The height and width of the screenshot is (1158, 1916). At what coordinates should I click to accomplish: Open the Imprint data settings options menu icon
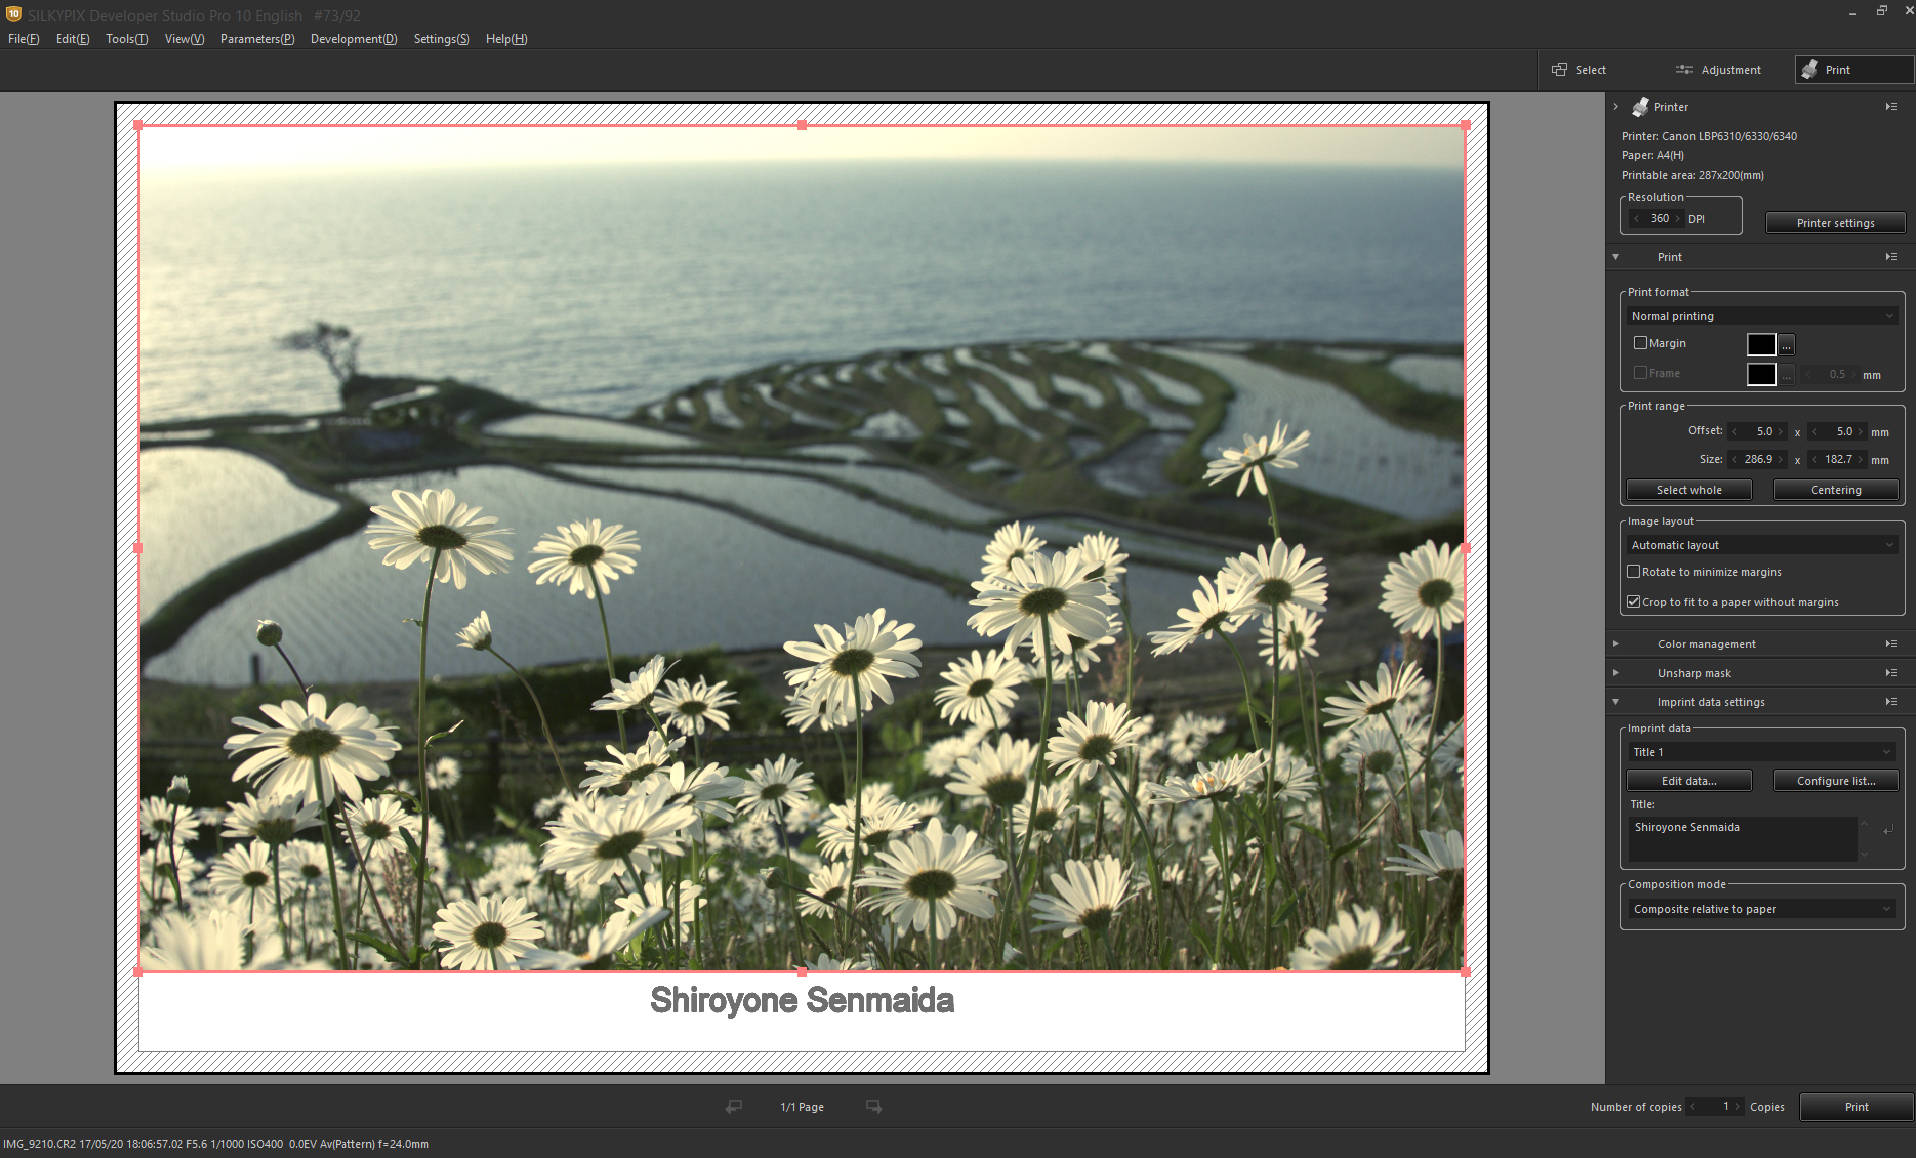1891,702
